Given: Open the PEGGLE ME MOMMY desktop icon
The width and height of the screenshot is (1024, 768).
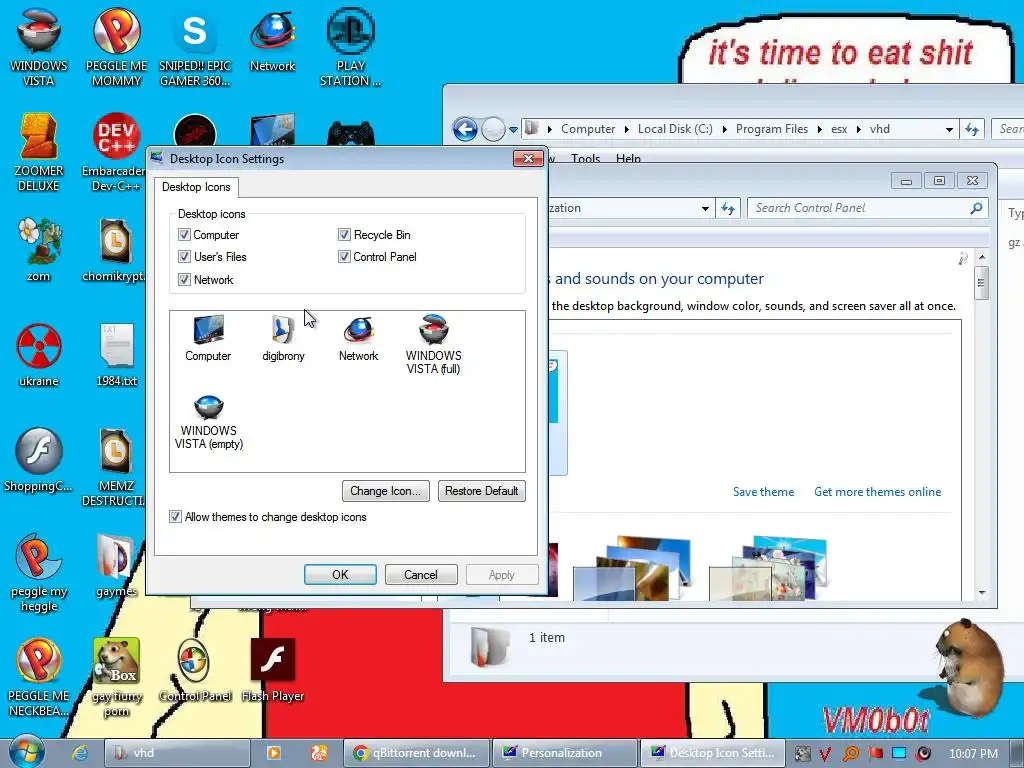Looking at the screenshot, I should click(116, 47).
